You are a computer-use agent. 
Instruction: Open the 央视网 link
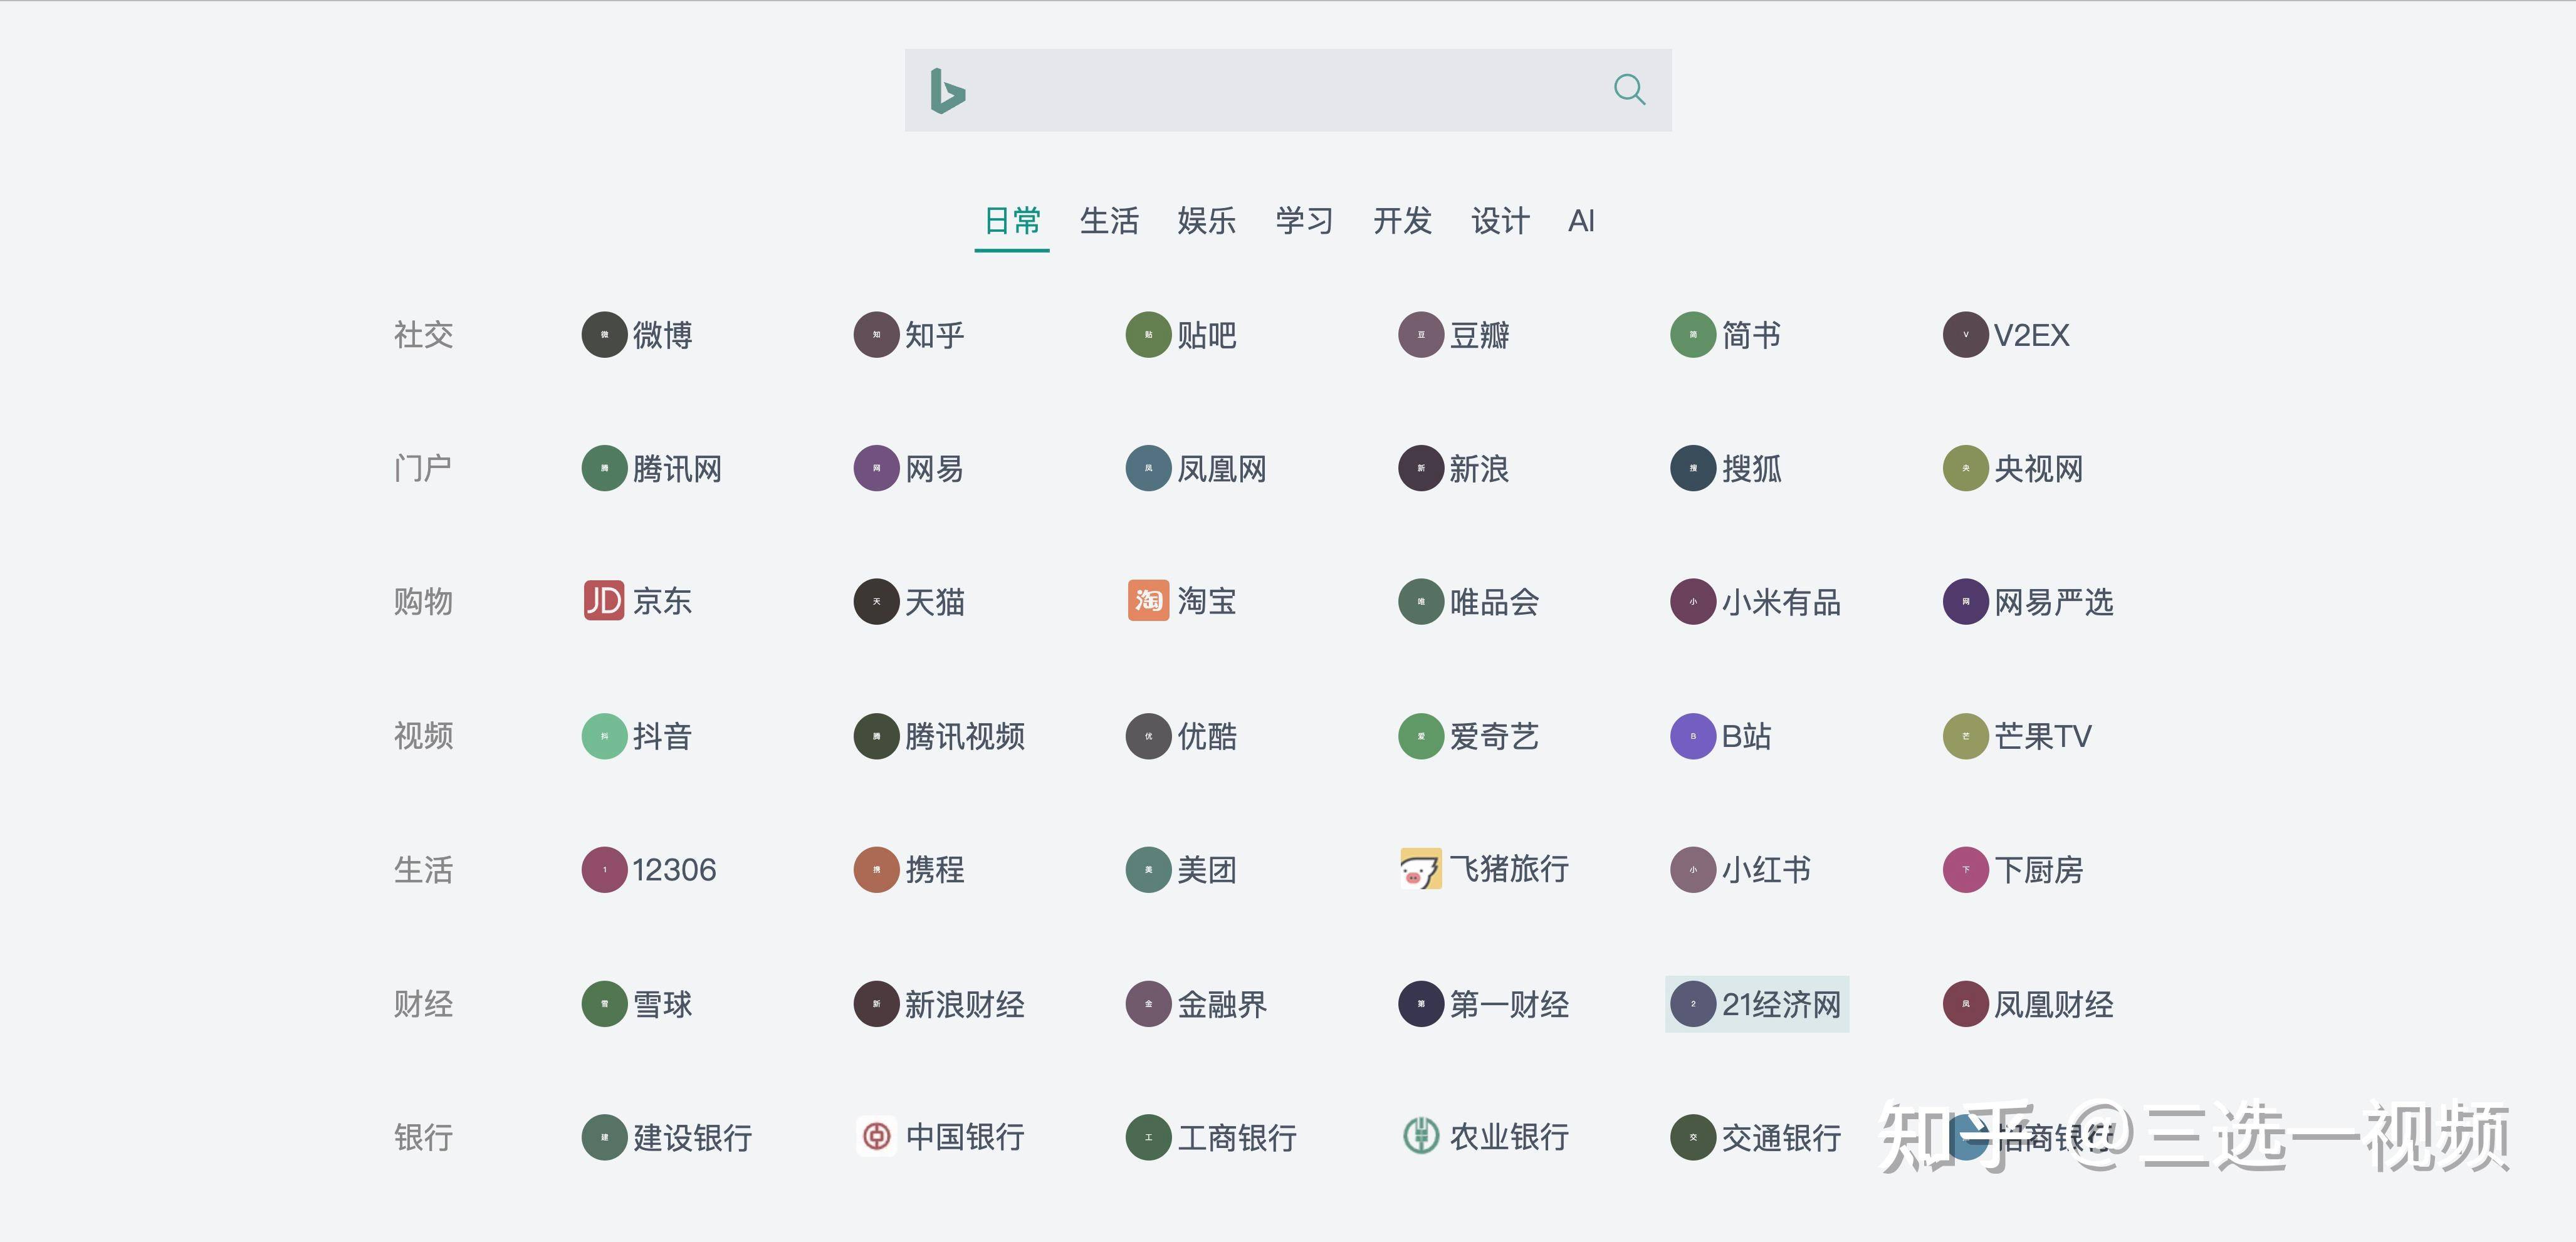point(2013,468)
